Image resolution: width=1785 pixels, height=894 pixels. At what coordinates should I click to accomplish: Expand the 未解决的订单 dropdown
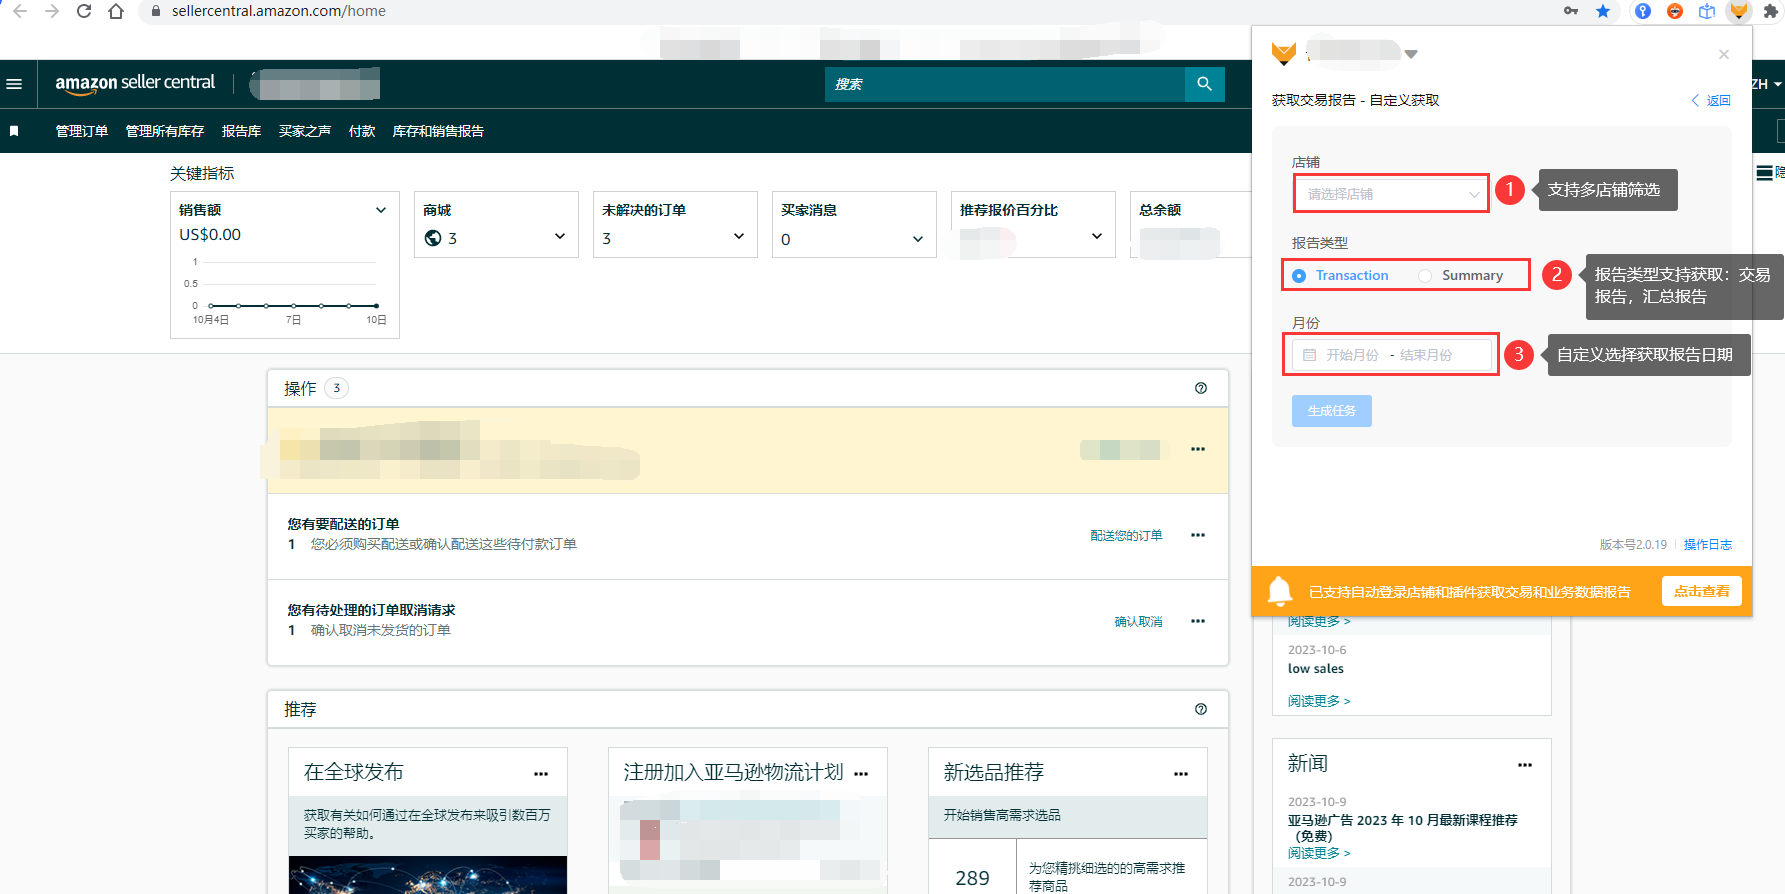(738, 237)
